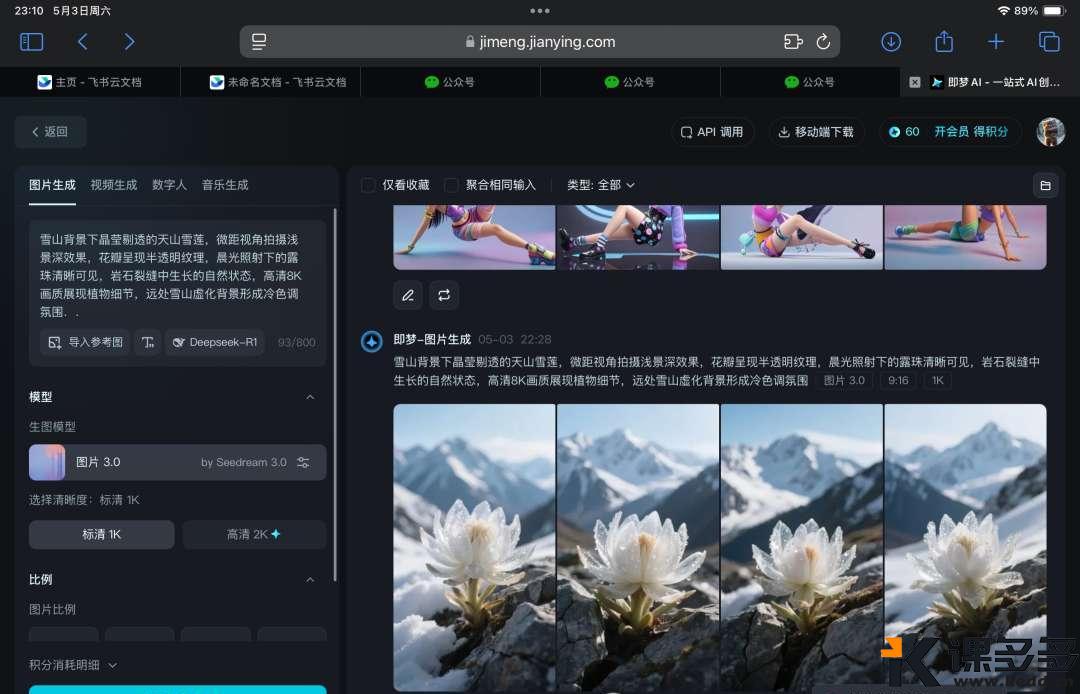Open the 未命名文档 - 飞书云文档 browser tab
The height and width of the screenshot is (694, 1080).
[x=270, y=82]
